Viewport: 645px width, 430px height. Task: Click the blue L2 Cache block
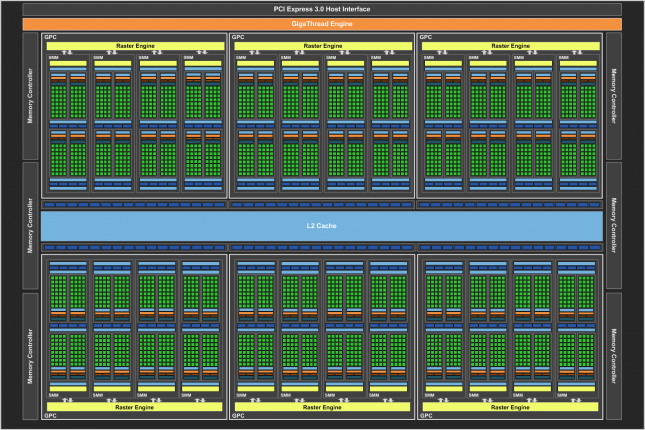[322, 226]
